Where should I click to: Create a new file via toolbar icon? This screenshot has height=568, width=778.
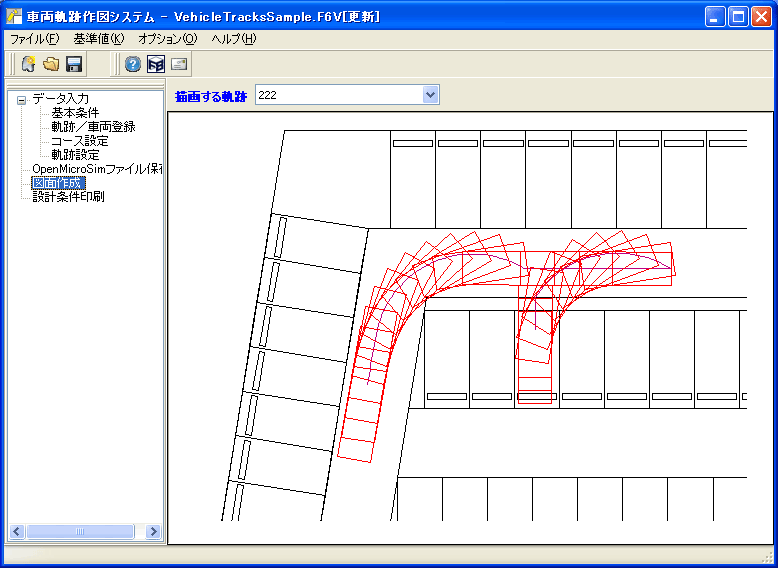click(x=28, y=64)
